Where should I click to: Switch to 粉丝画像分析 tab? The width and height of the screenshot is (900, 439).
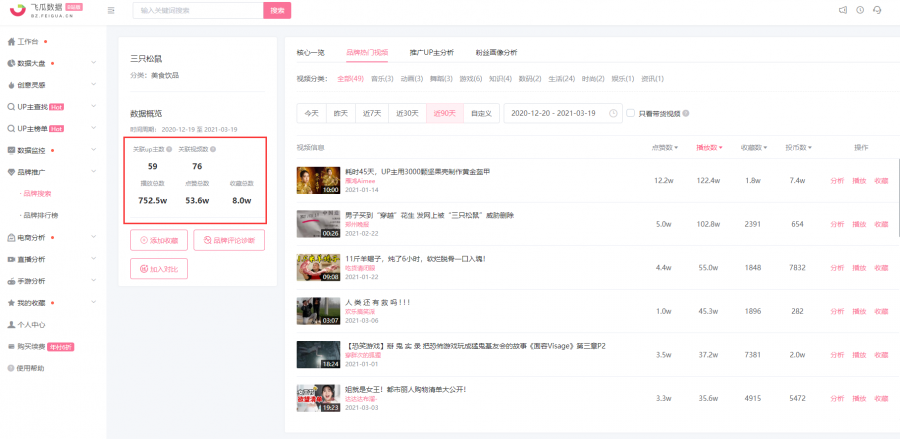(x=496, y=52)
